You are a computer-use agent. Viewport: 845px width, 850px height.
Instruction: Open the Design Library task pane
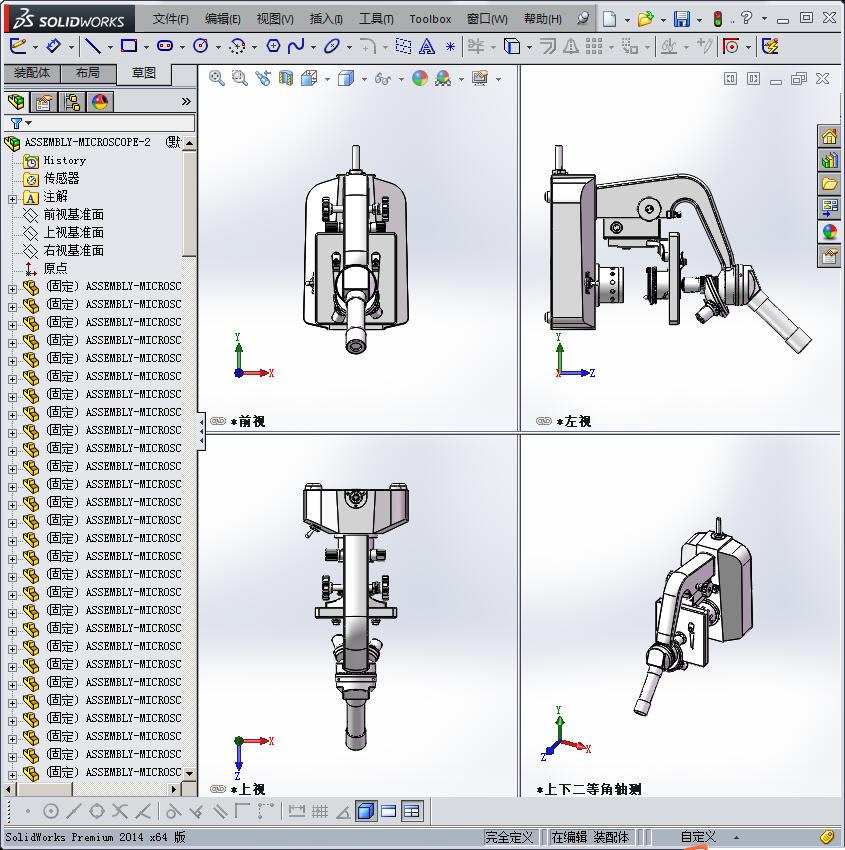tap(829, 160)
